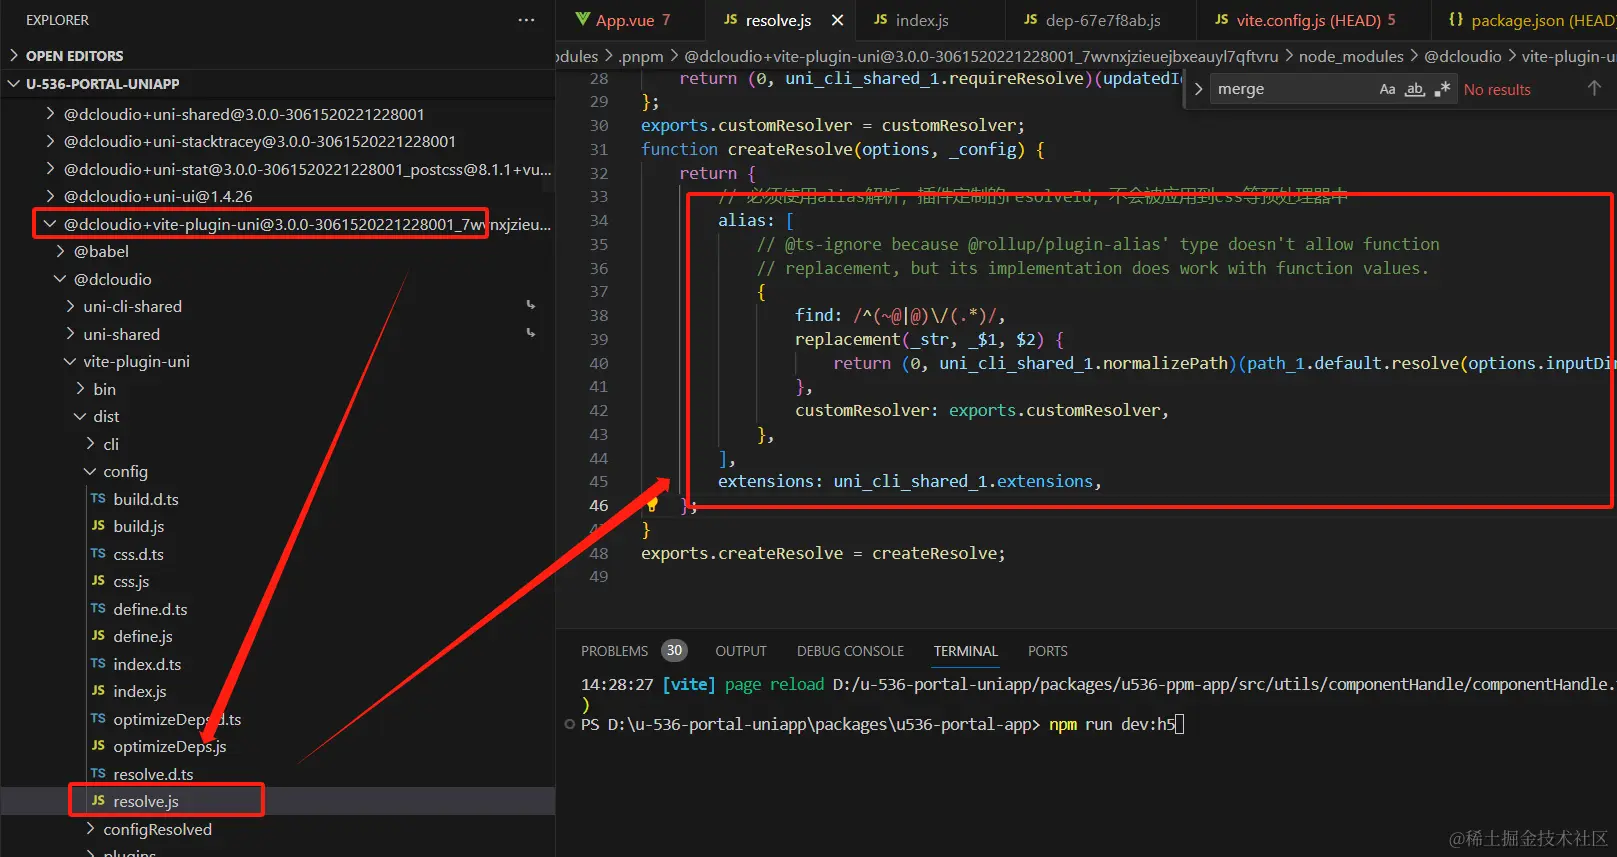
Task: Click line number 31 in the gutter
Action: point(599,149)
